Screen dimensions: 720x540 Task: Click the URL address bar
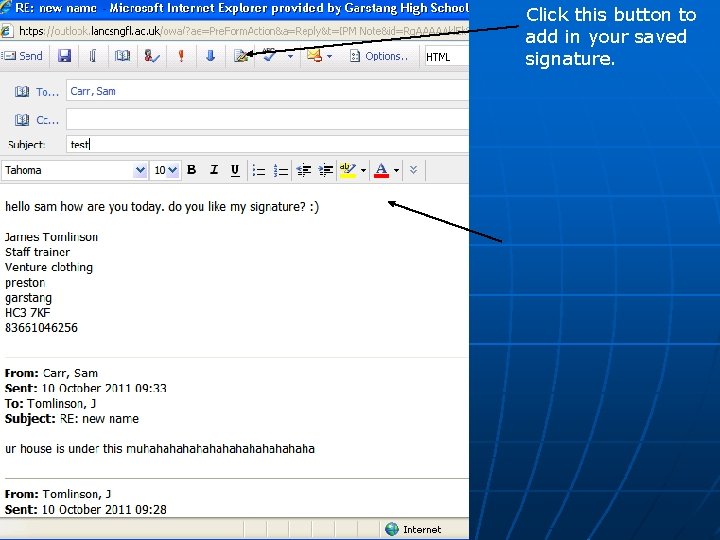coord(243,31)
